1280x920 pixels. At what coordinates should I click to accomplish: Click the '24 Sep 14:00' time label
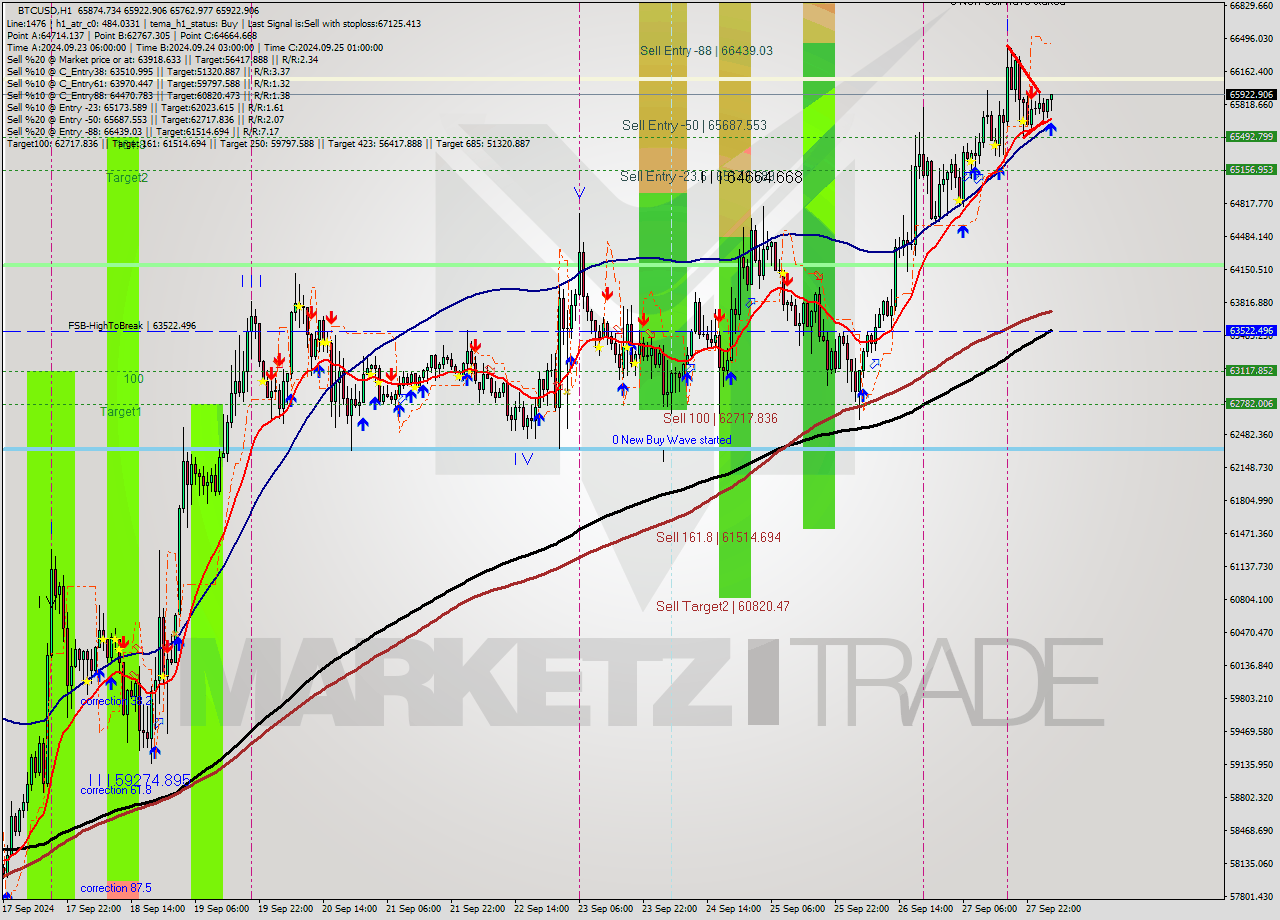[x=733, y=909]
